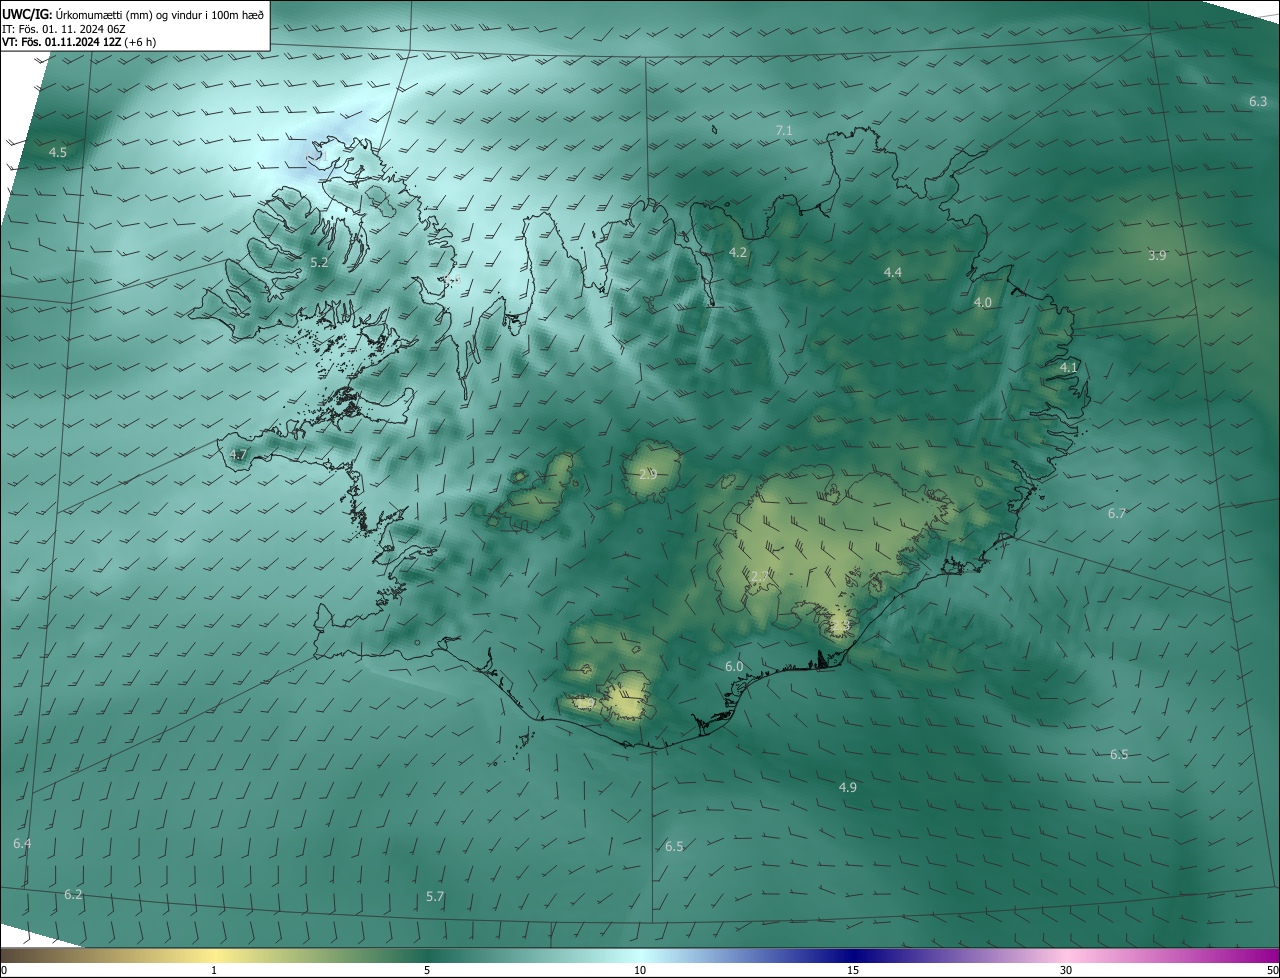Click the initial time line 'IT: Fös. 01. 11. 2024 06Z'
This screenshot has width=1280, height=978.
(66, 29)
